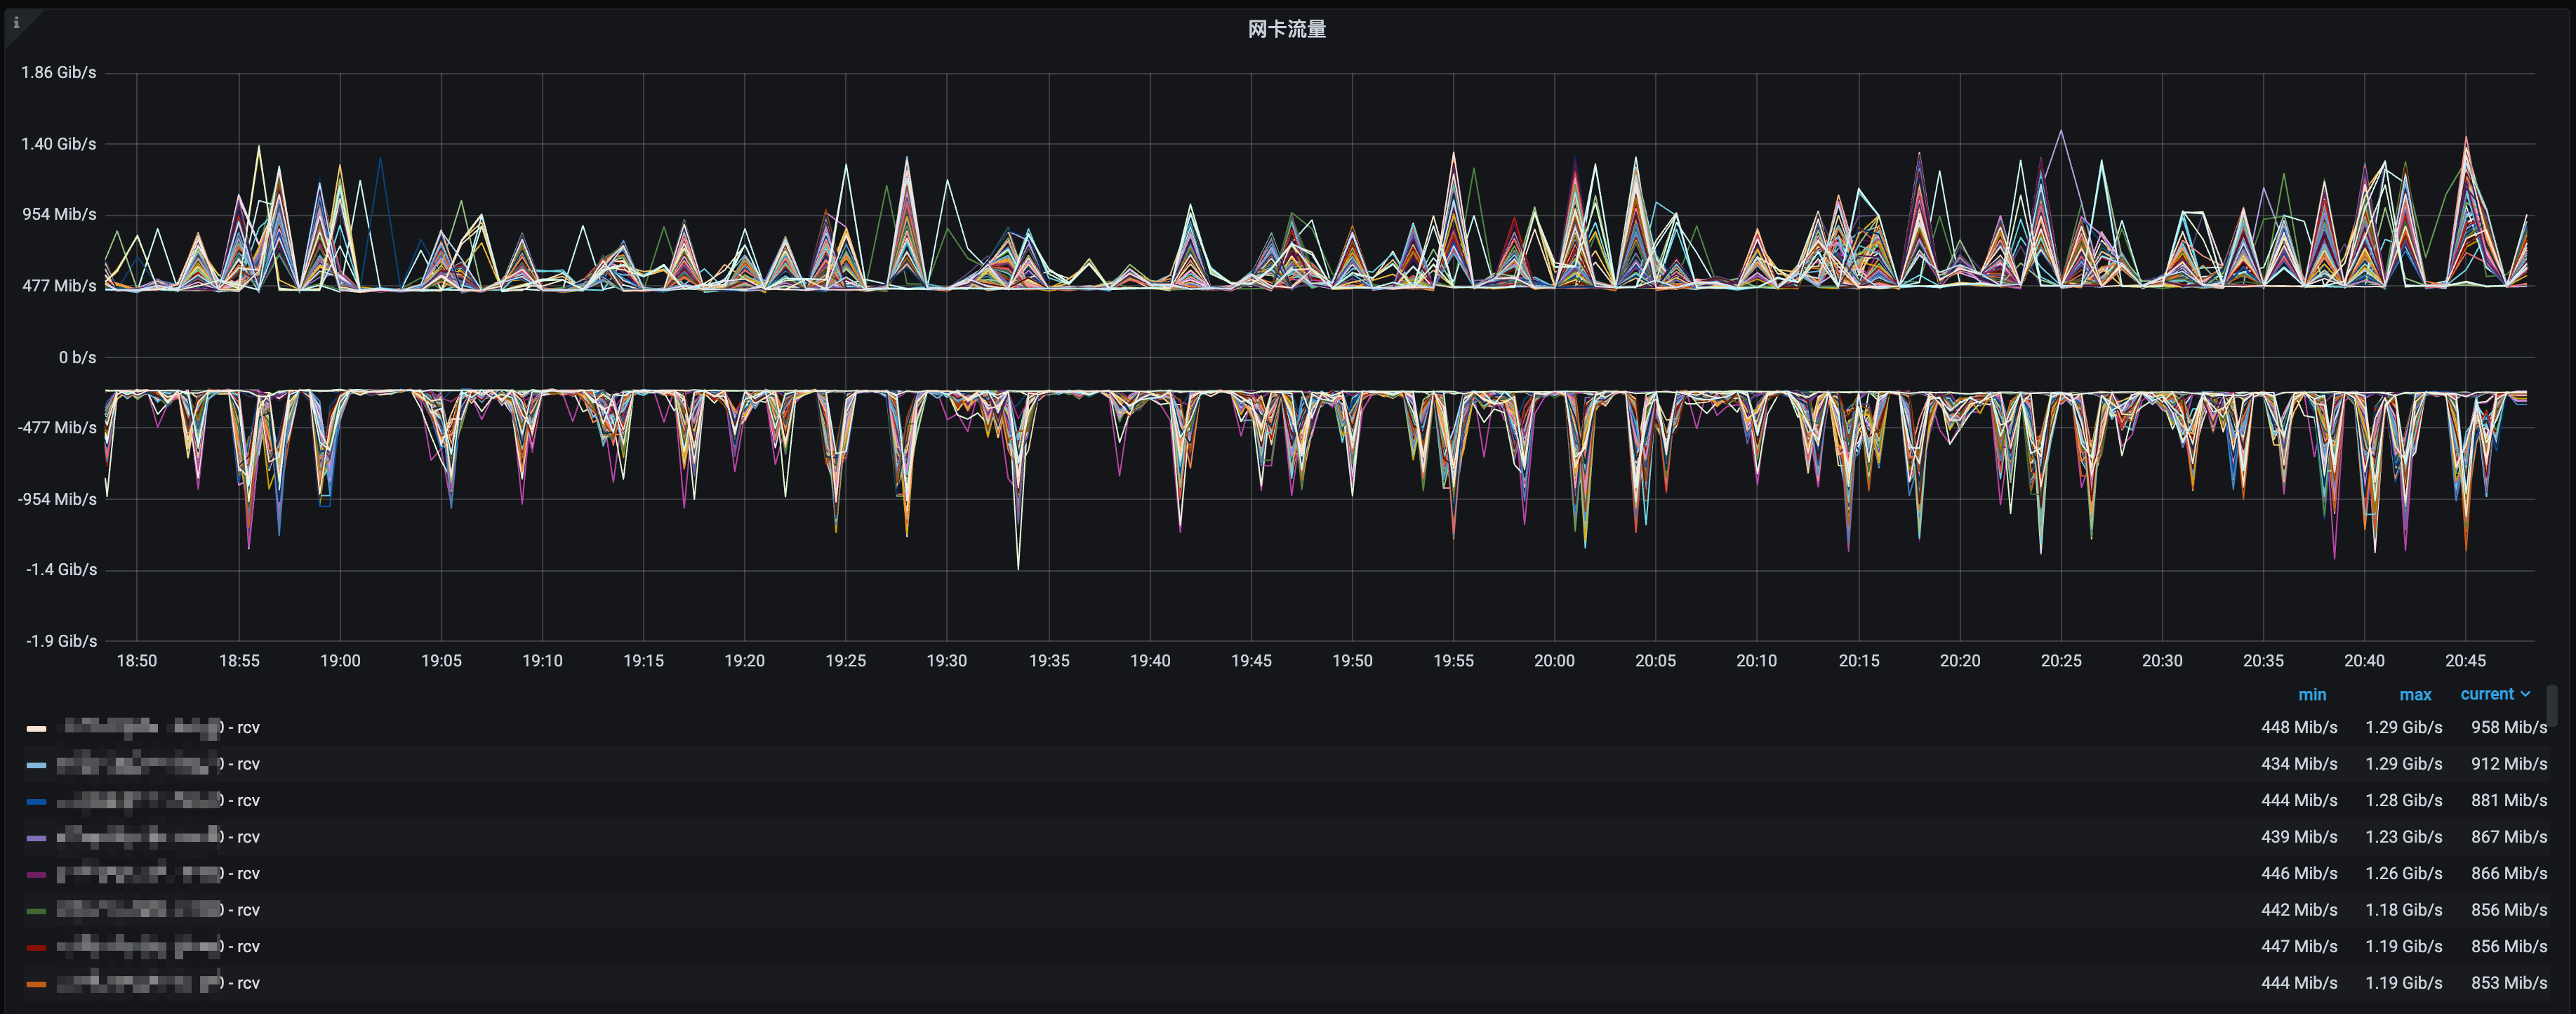
Task: Open color picker for 912 Mib/s series swatch
Action: (36, 765)
